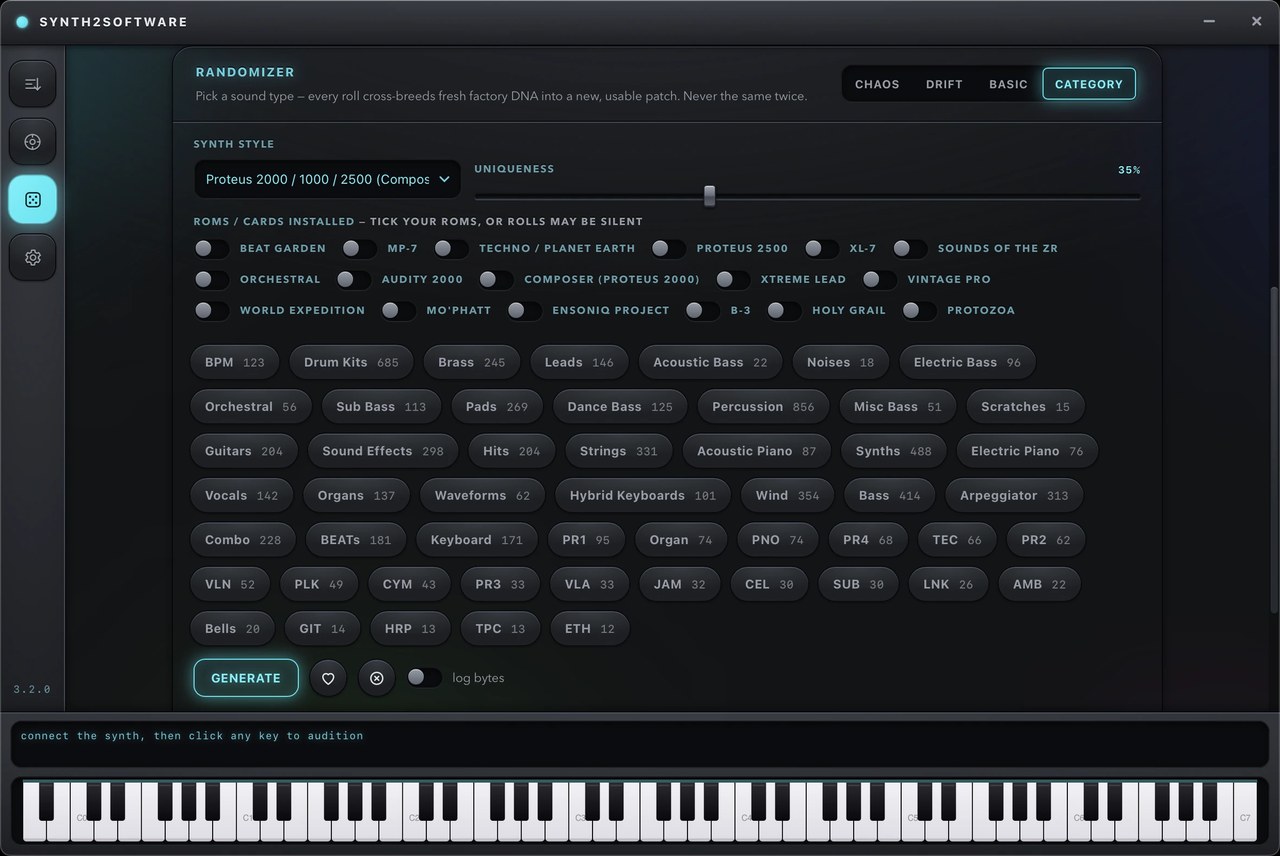Choose the Hybrid Keyboards category
Screen dimensions: 1280x856
click(643, 496)
